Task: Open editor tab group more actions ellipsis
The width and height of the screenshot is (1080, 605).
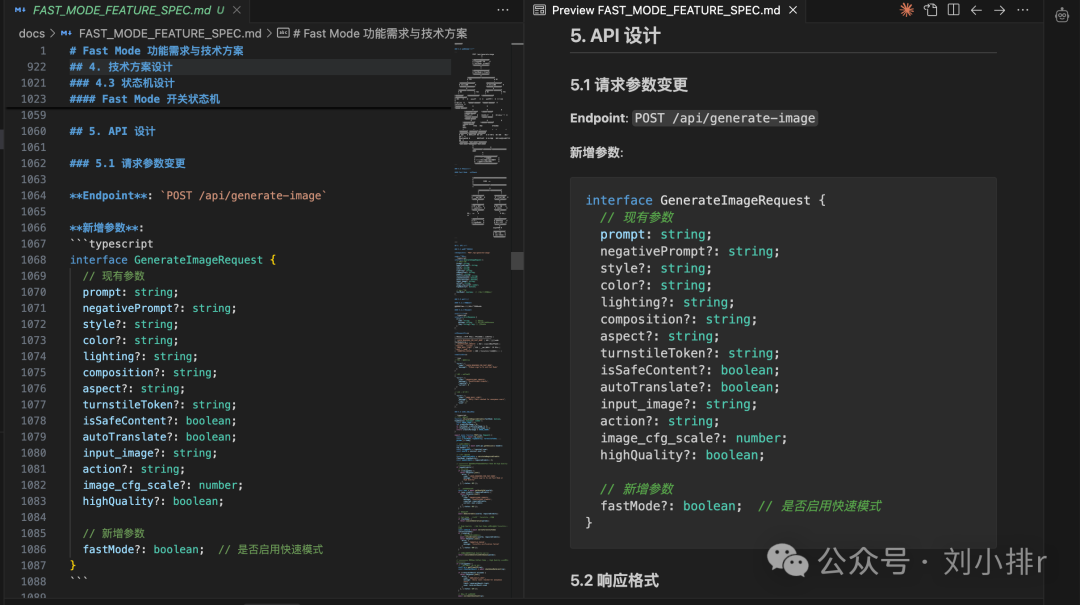Action: 502,9
